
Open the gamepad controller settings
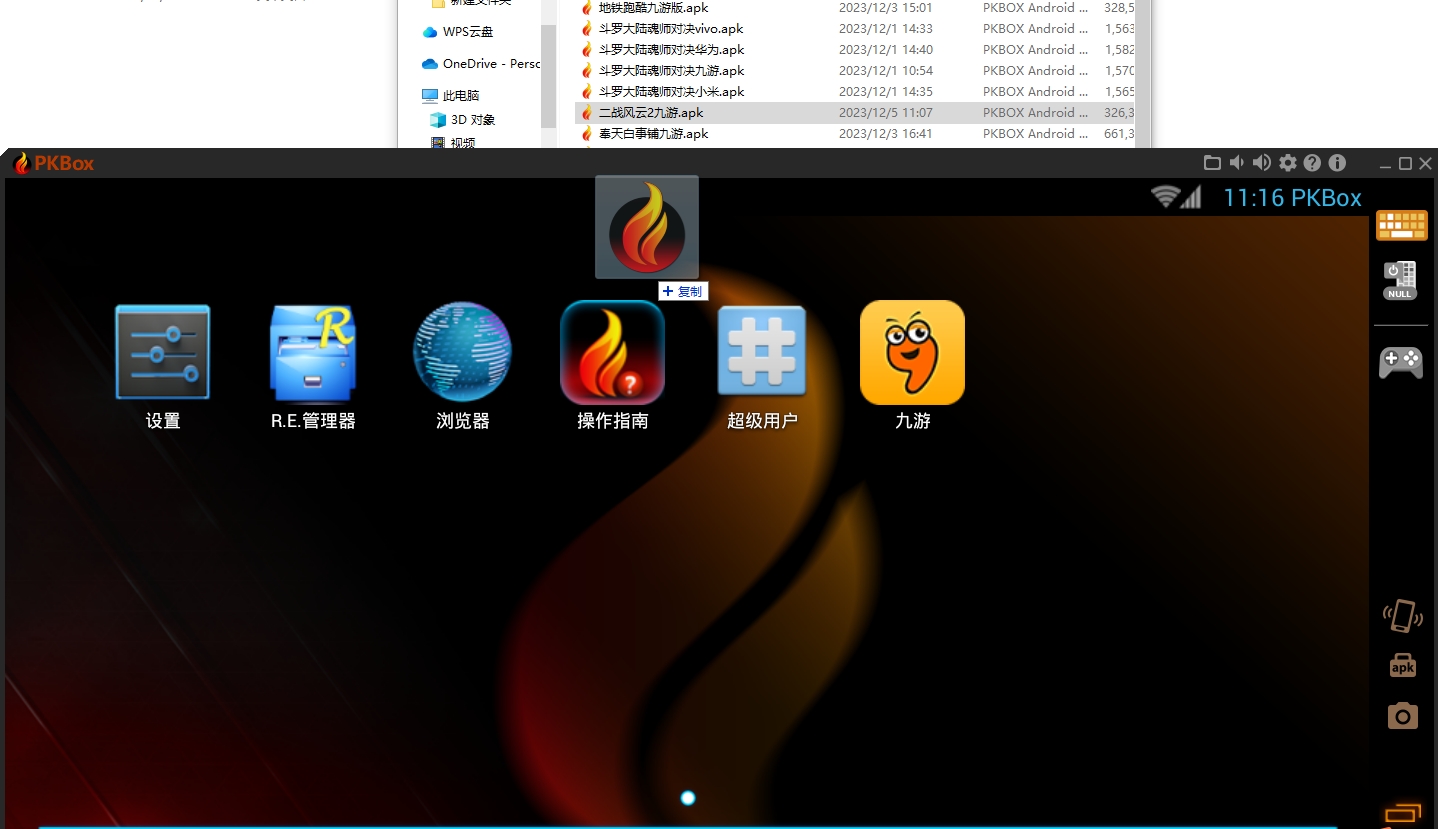(1401, 362)
